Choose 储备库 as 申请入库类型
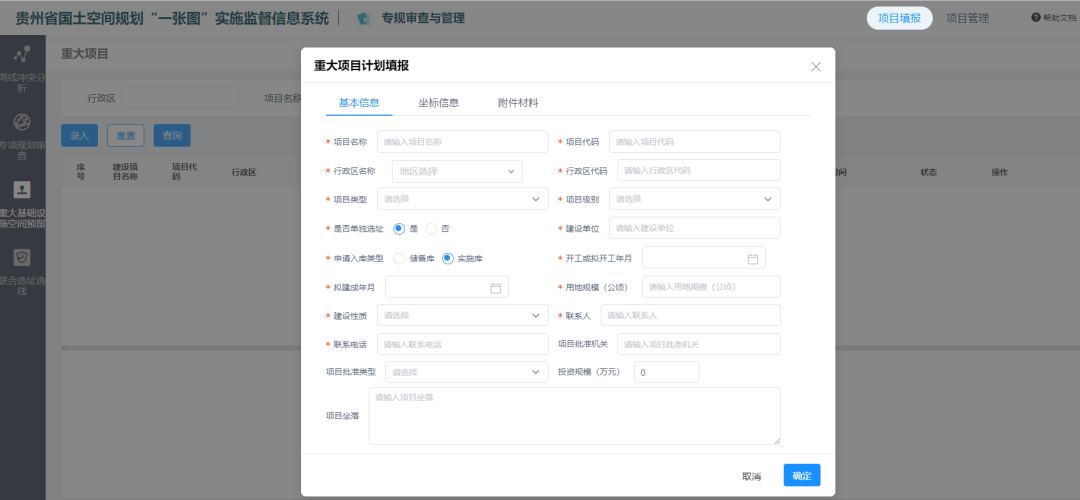Image resolution: width=1080 pixels, height=500 pixels. (x=400, y=258)
